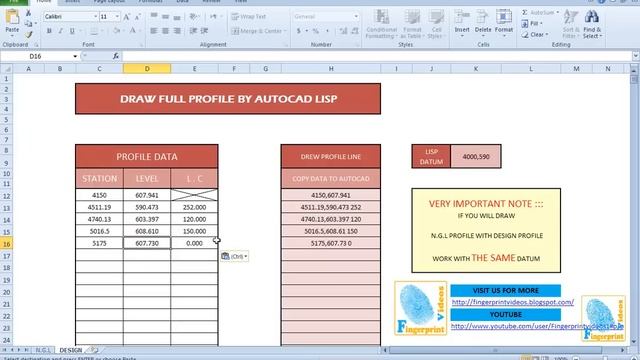Click the Cut scissors icon
Screen dimensions: 640x360
click(28, 13)
